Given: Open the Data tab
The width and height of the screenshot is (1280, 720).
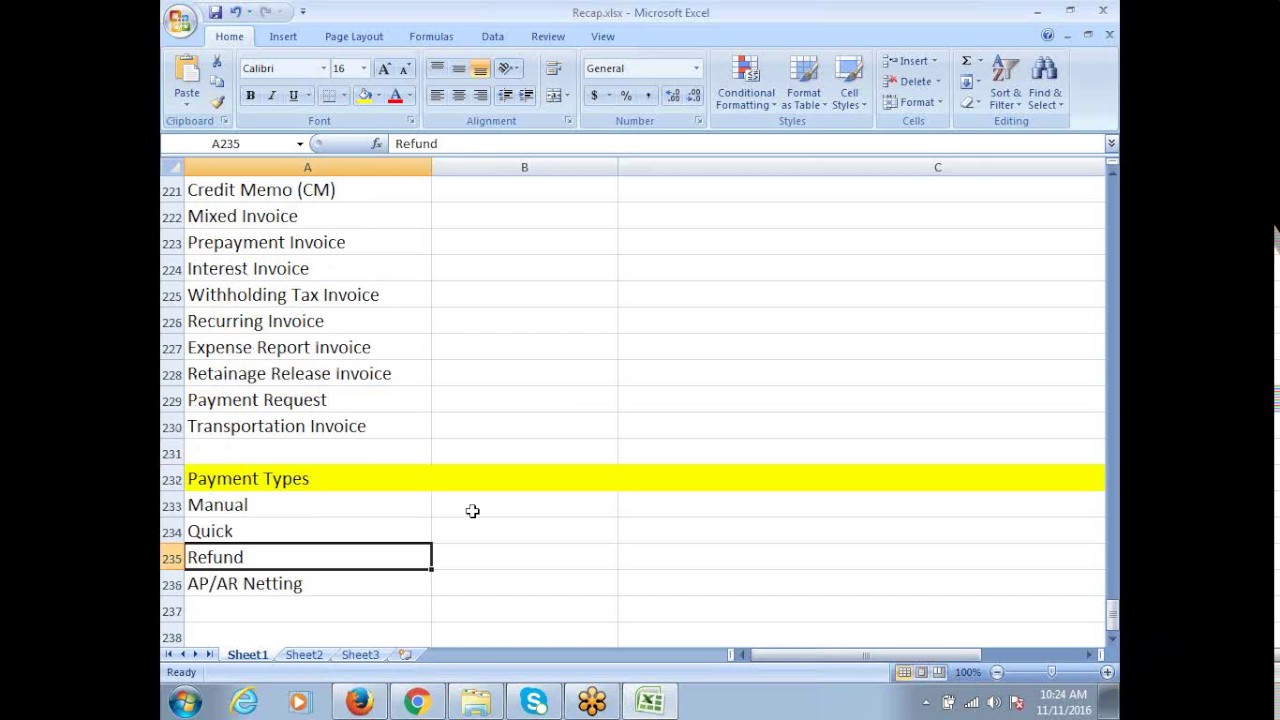Looking at the screenshot, I should 492,37.
